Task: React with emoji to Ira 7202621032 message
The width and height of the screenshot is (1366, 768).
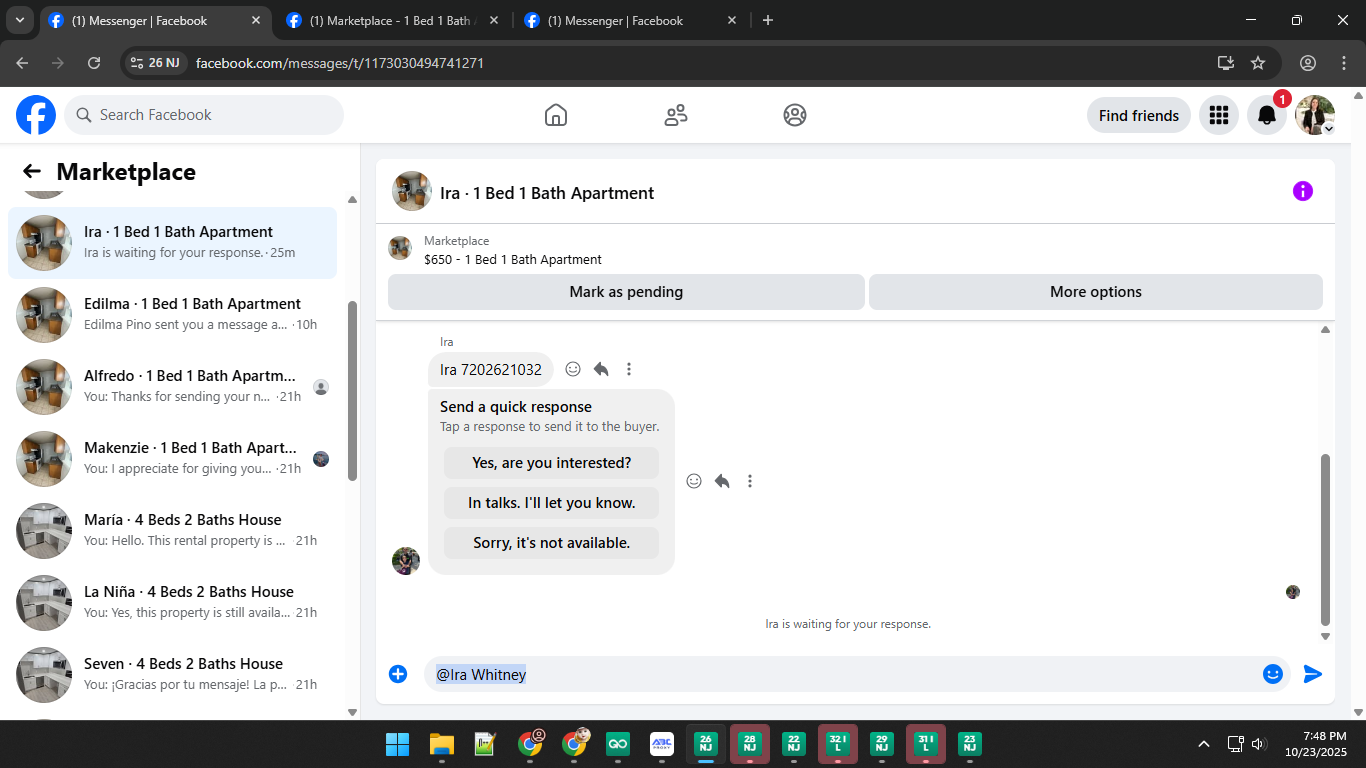Action: 573,369
